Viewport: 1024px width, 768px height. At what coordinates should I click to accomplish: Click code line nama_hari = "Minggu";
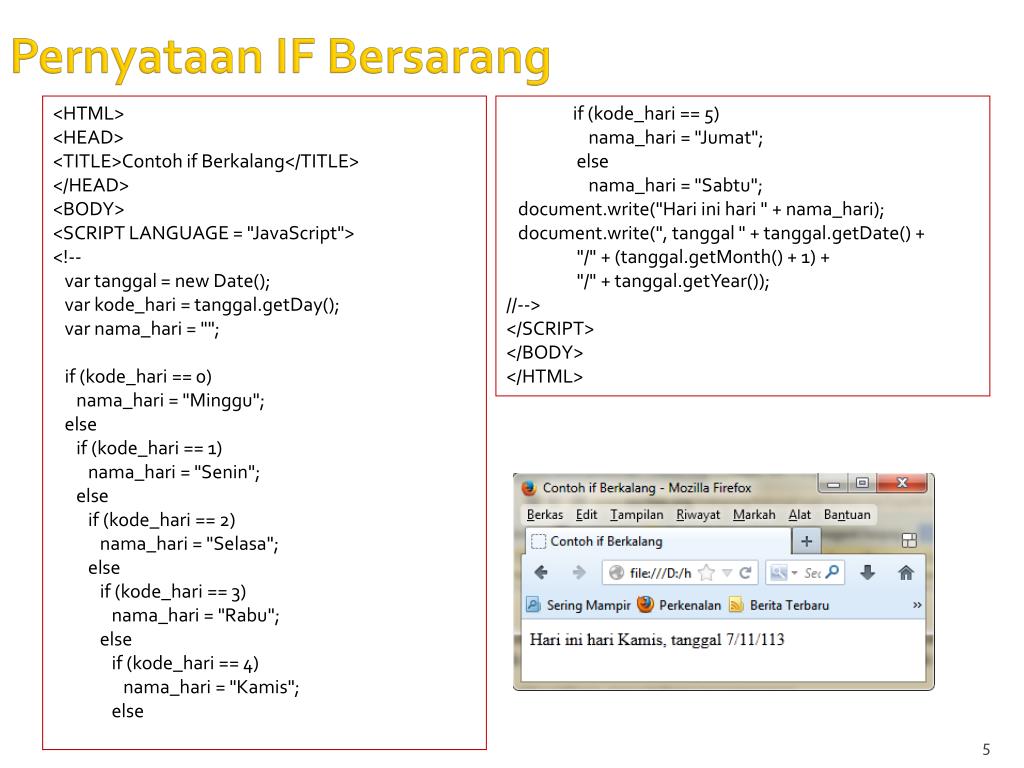[x=170, y=400]
